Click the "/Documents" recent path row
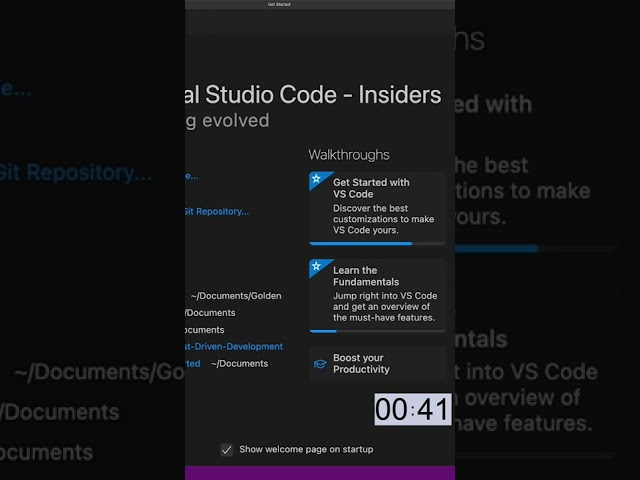Viewport: 640px width, 480px height. (x=210, y=313)
